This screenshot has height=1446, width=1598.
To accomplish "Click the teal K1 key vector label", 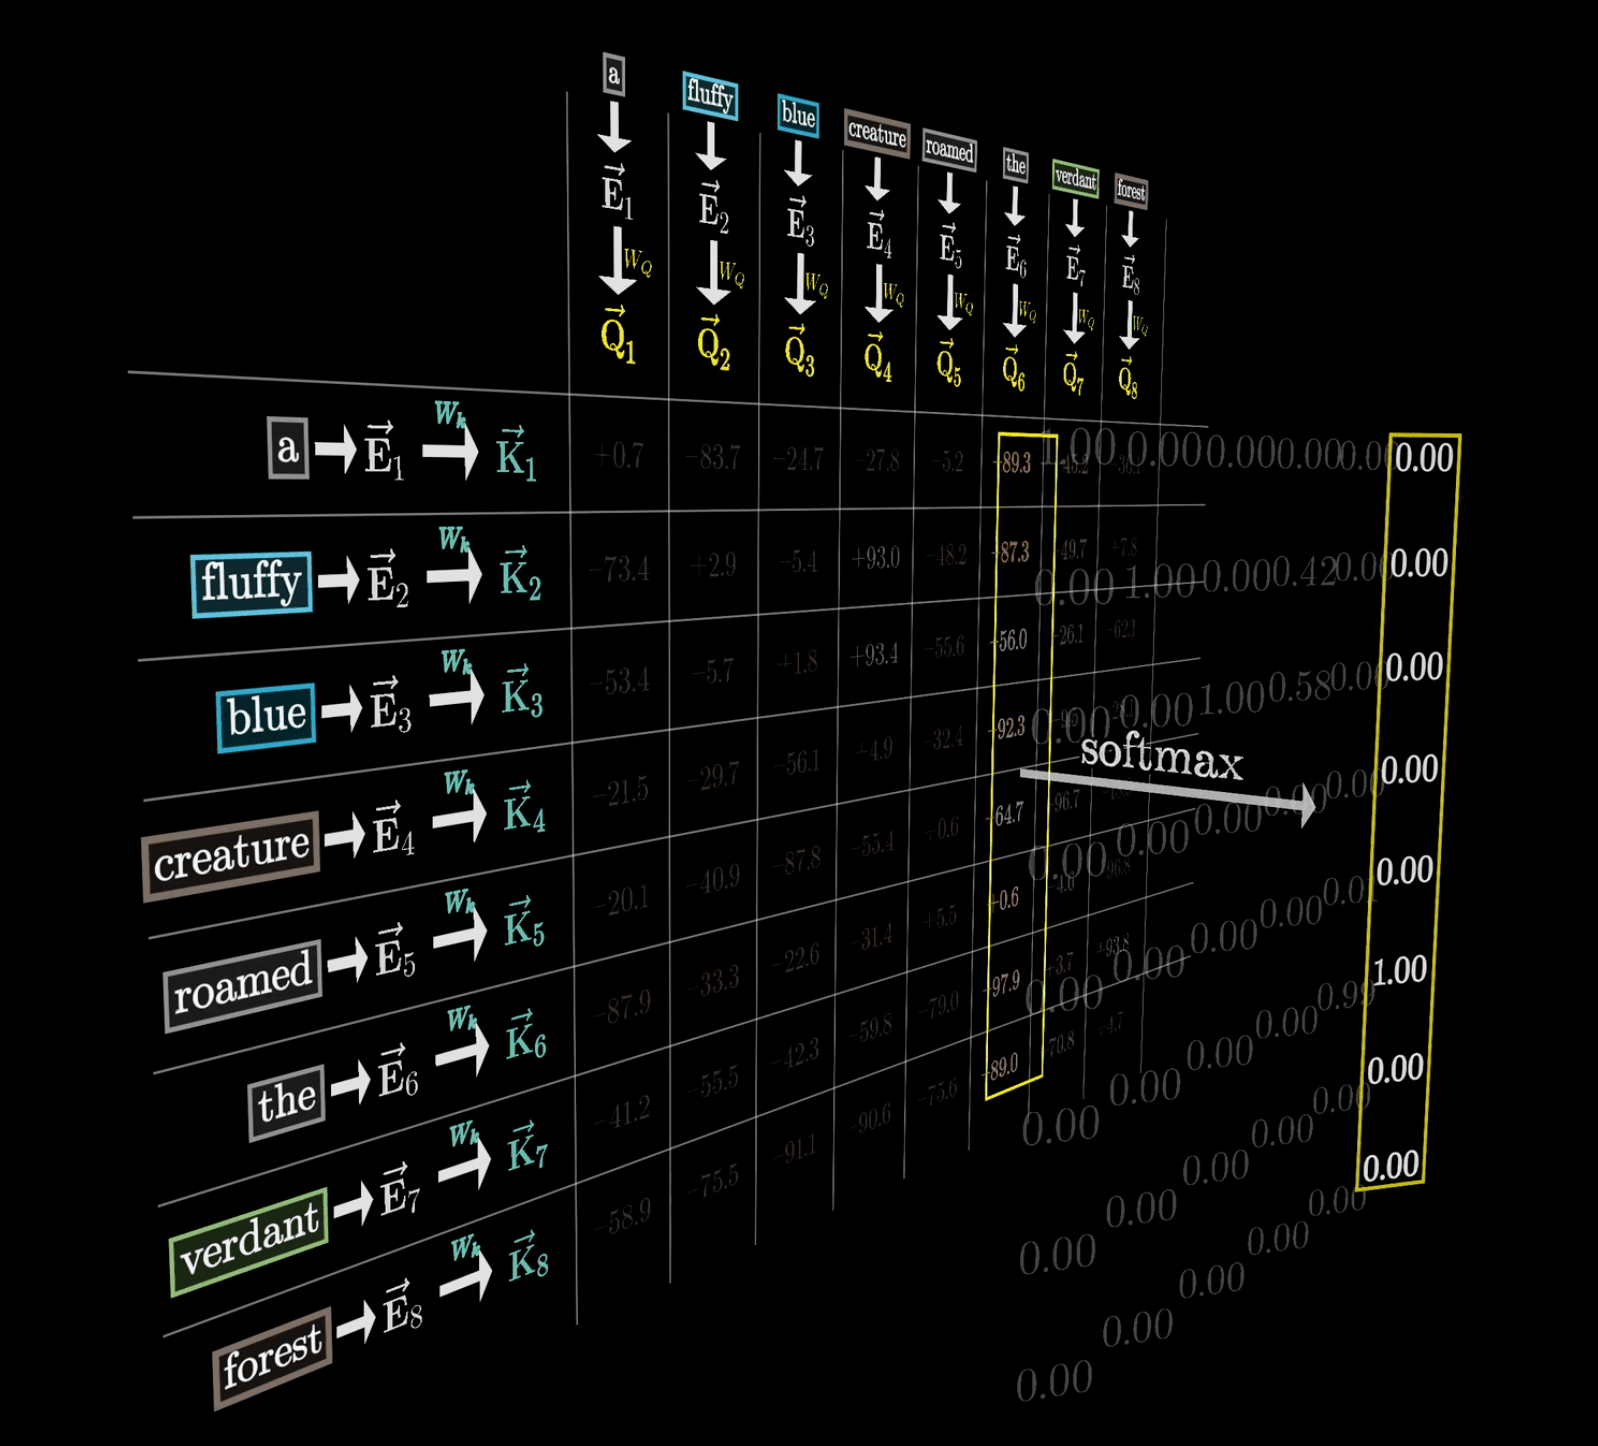I will coord(517,455).
